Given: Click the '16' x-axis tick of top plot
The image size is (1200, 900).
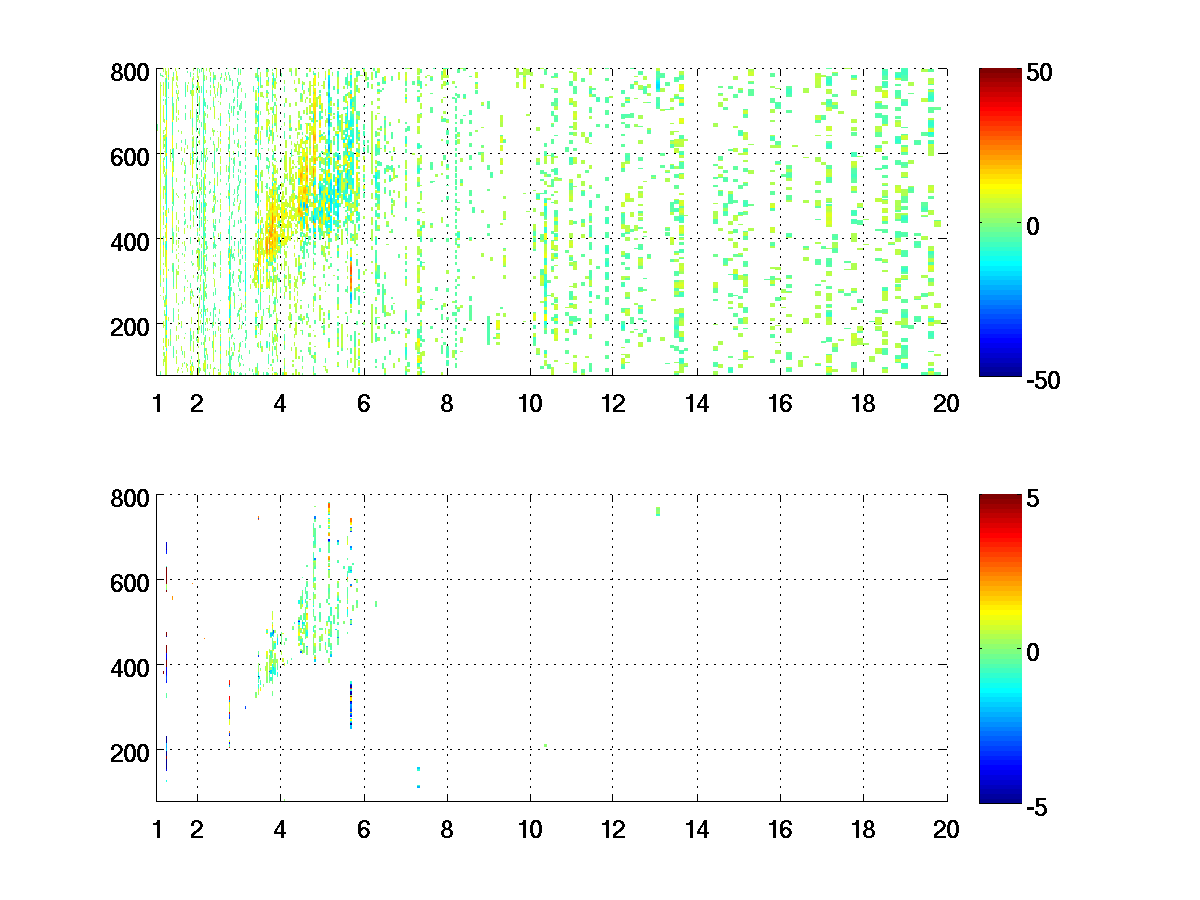Looking at the screenshot, I should tap(780, 404).
